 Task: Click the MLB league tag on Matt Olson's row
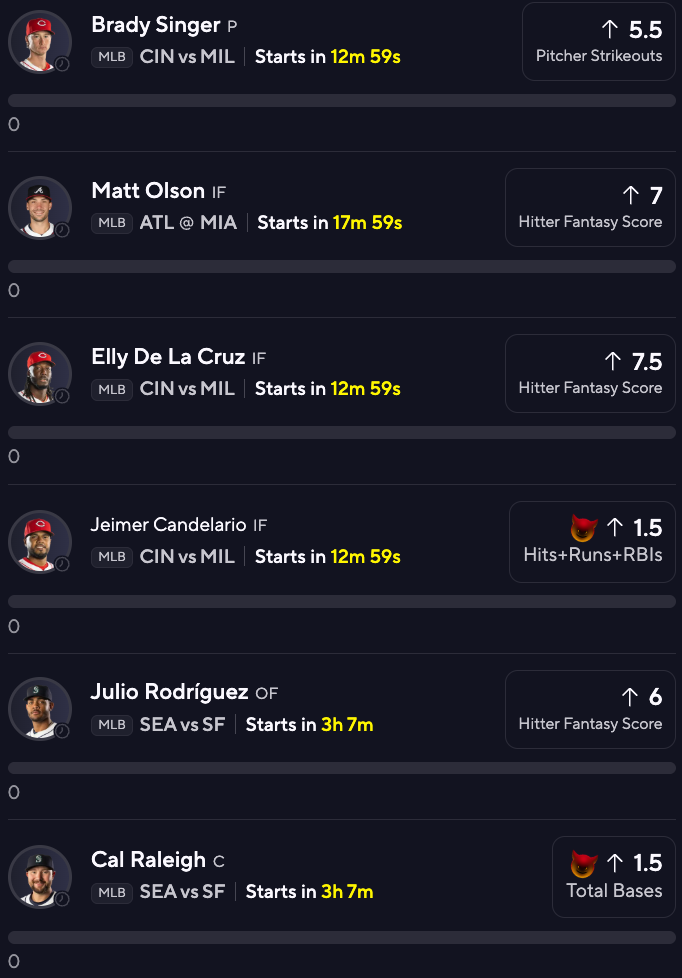point(112,223)
